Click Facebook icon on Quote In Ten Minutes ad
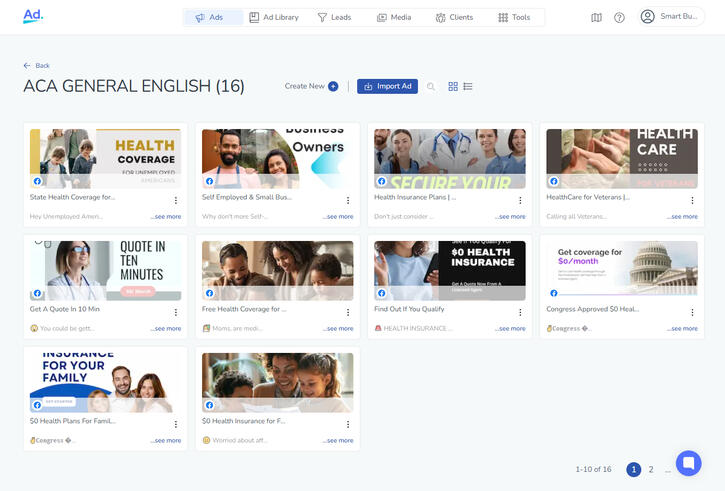 (x=37, y=293)
